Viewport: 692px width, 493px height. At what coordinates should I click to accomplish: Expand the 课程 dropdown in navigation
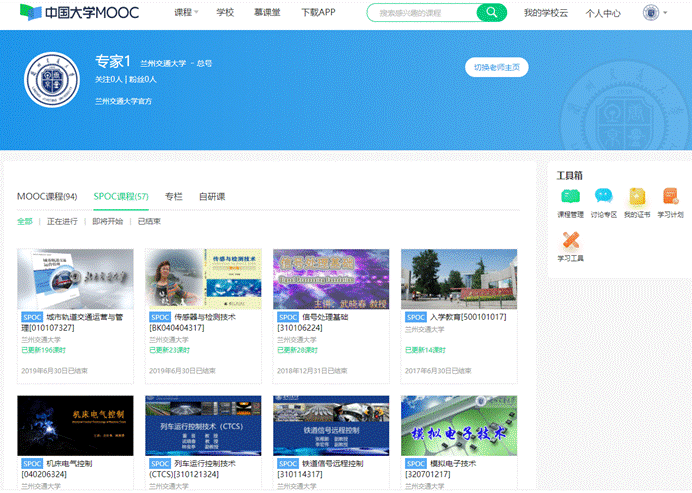pyautogui.click(x=185, y=13)
